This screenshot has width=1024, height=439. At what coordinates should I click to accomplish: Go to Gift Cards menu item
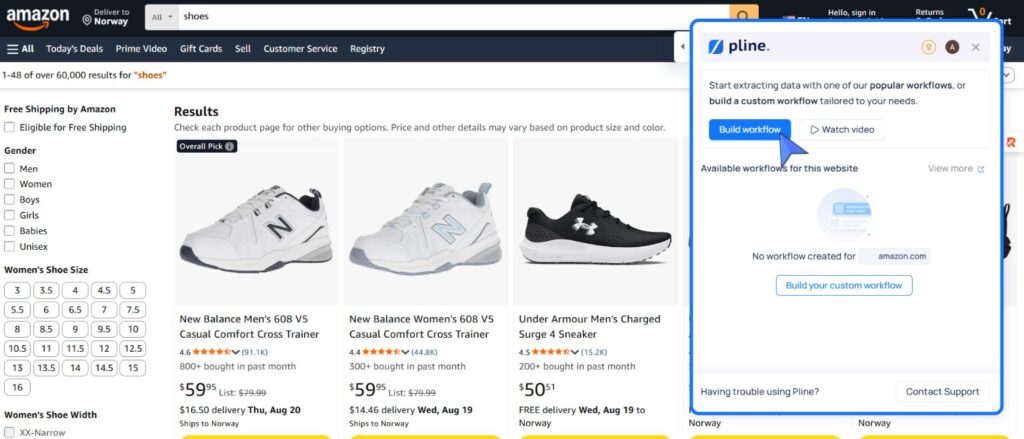coord(201,49)
